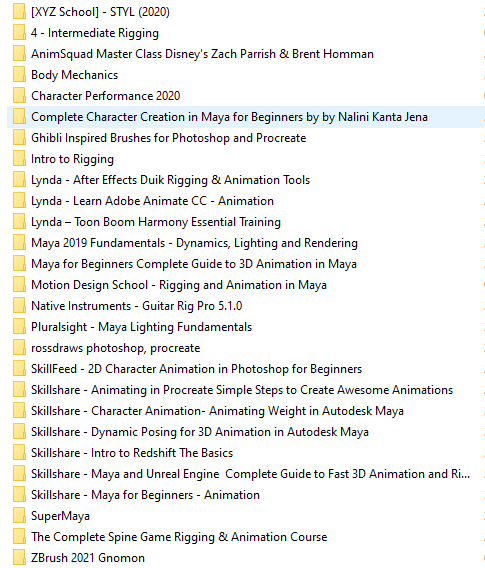This screenshot has height=568, width=485.
Task: Click the folder icon beside rossdraws photoshop, procreate
Action: tap(19, 348)
